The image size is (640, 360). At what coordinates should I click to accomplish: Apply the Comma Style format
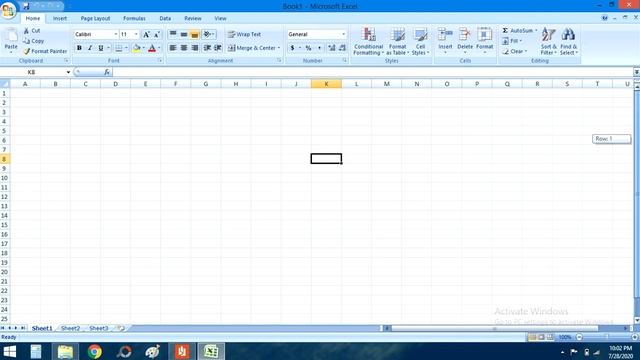tap(319, 48)
